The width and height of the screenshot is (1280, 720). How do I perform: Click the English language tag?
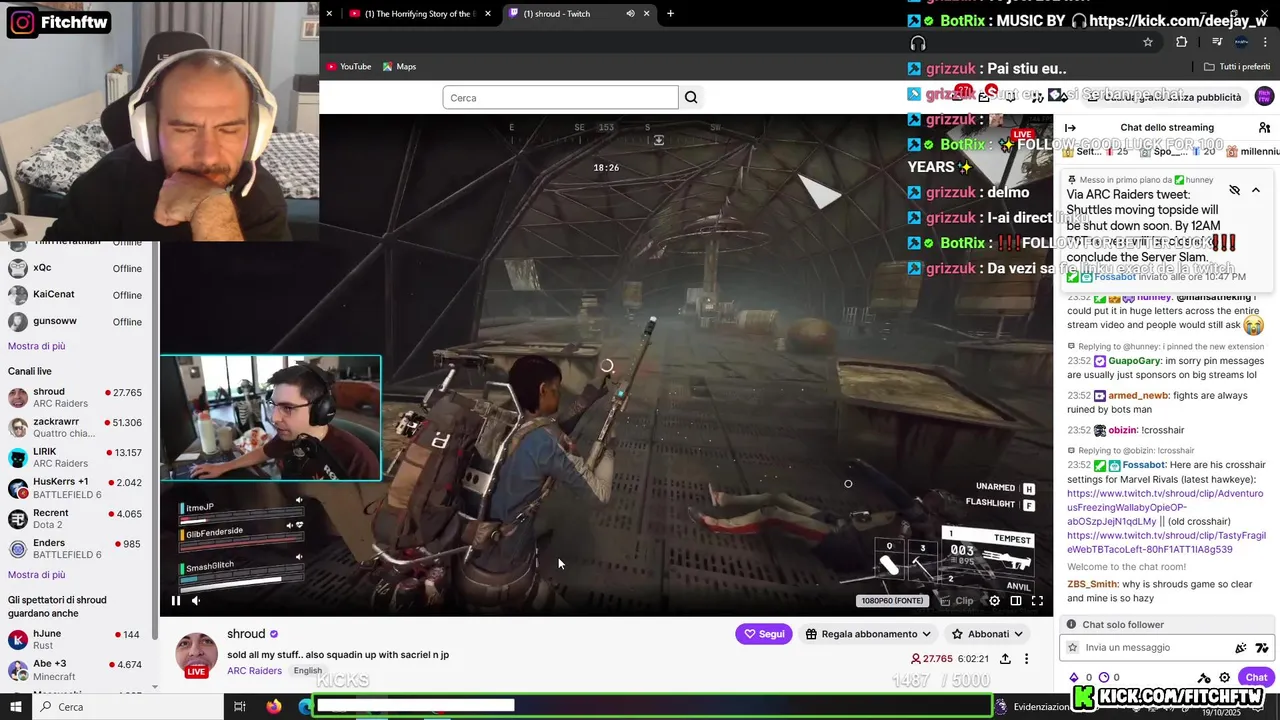point(308,671)
